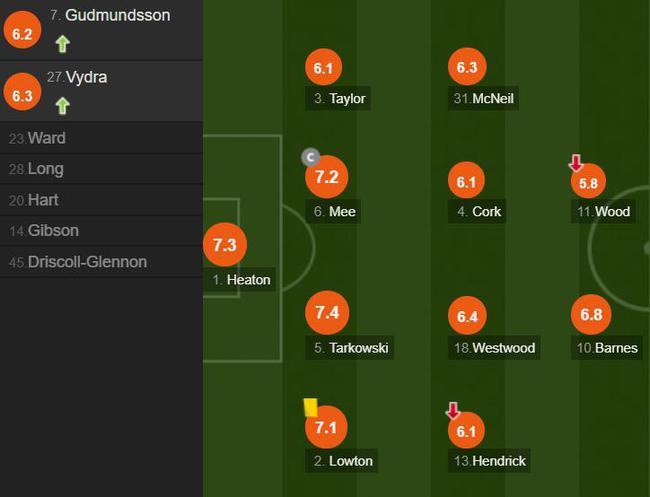The width and height of the screenshot is (650, 497).
Task: Click Gudmundsson's green substitution arrow
Action: coord(63,44)
